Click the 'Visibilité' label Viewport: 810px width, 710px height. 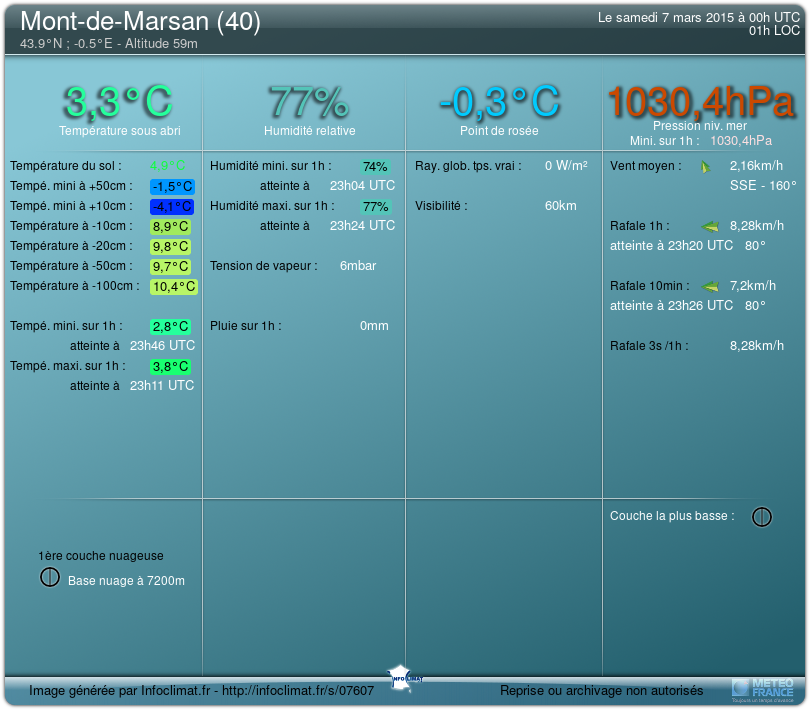pos(441,206)
